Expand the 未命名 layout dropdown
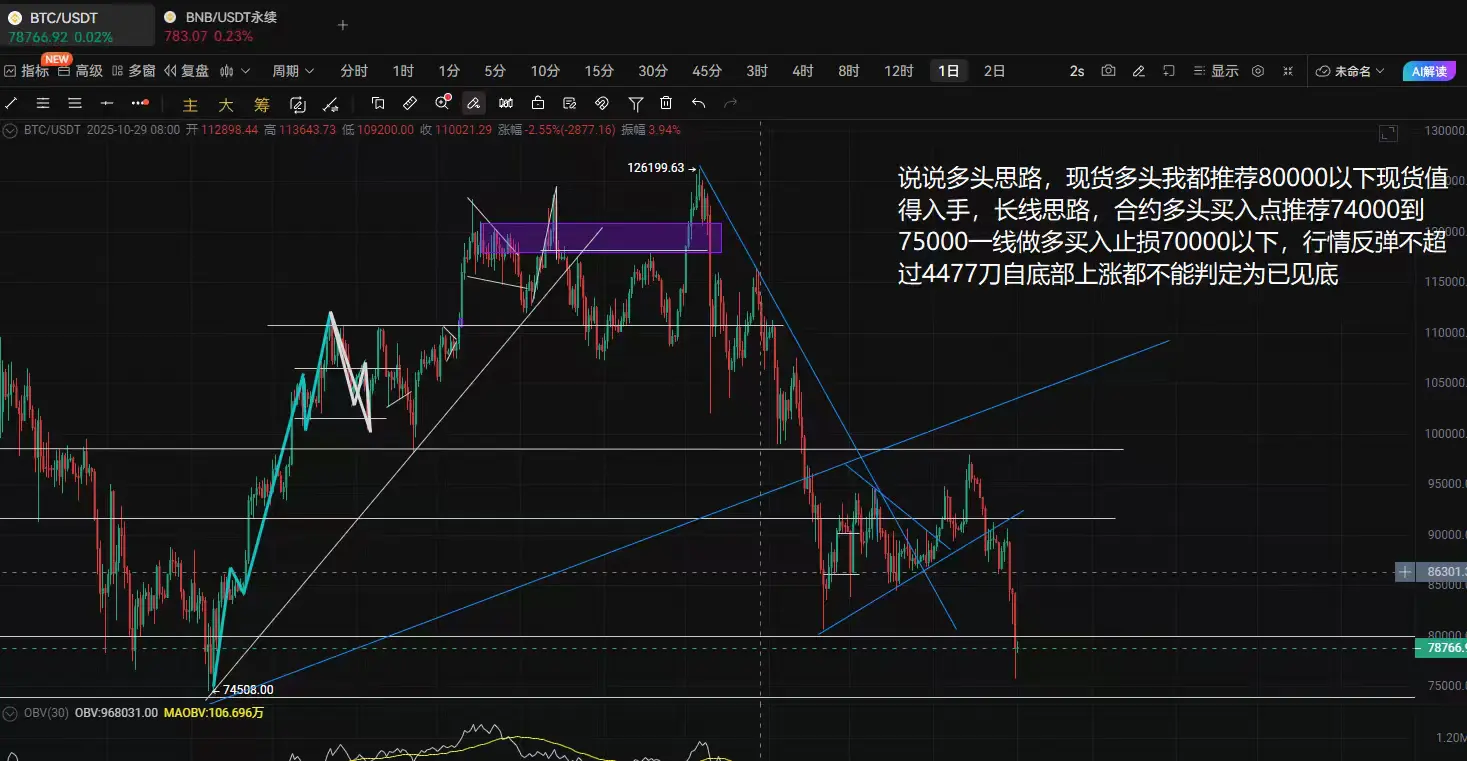The height and width of the screenshot is (761, 1467). (1351, 71)
